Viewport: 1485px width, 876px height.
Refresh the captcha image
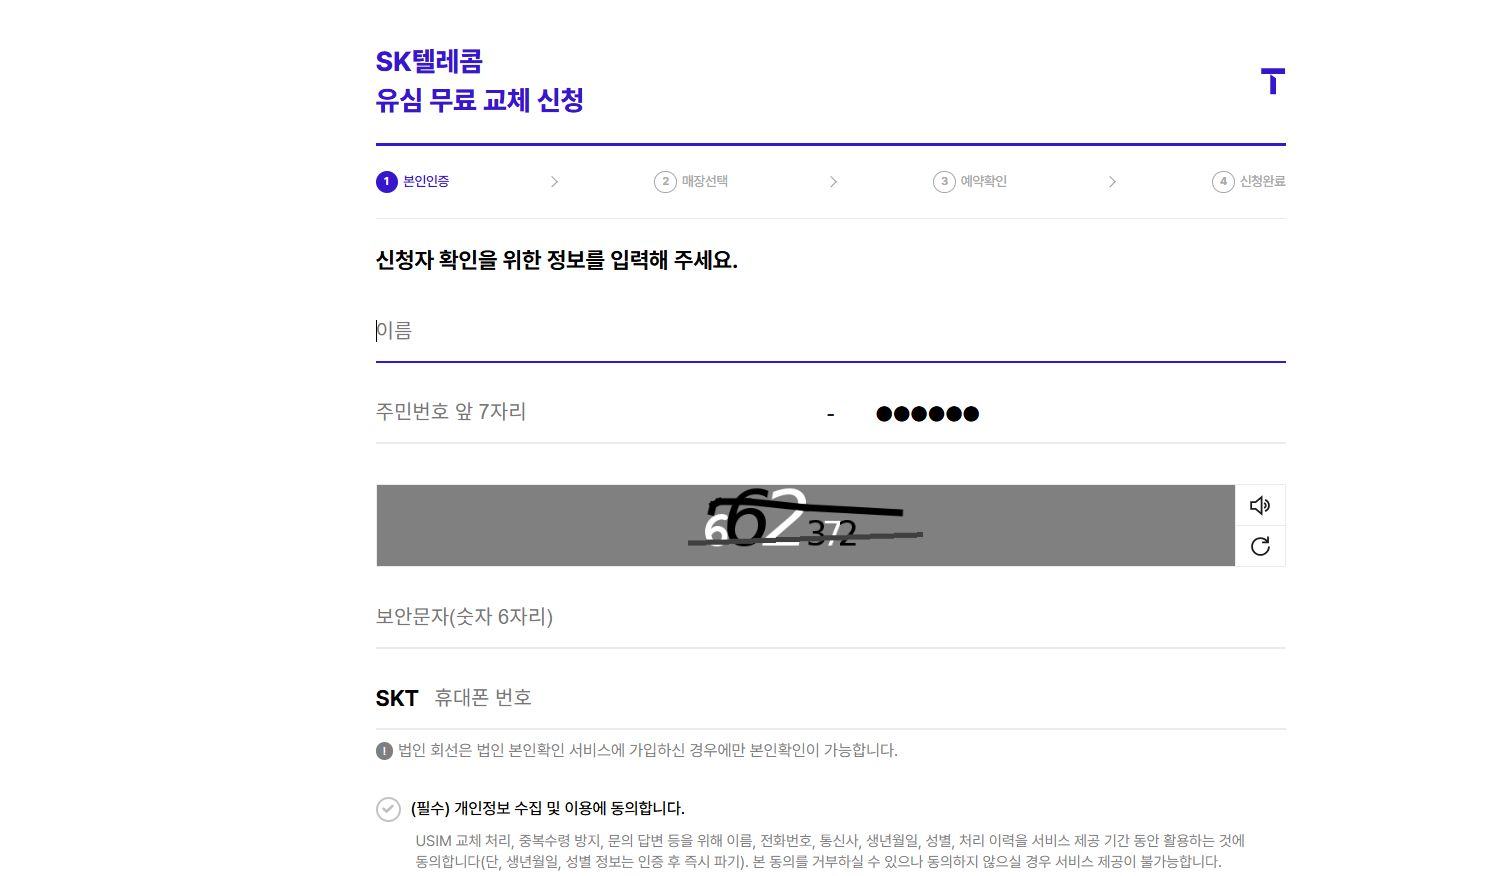point(1260,546)
